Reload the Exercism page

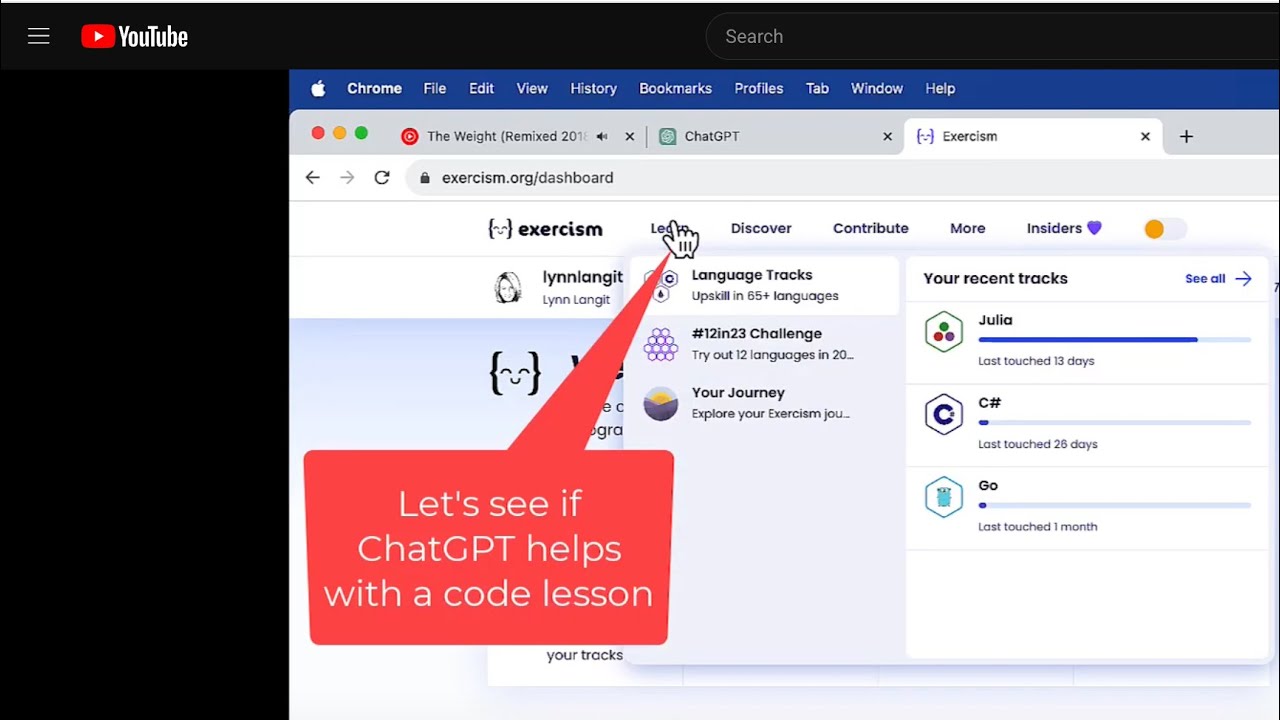coord(382,177)
